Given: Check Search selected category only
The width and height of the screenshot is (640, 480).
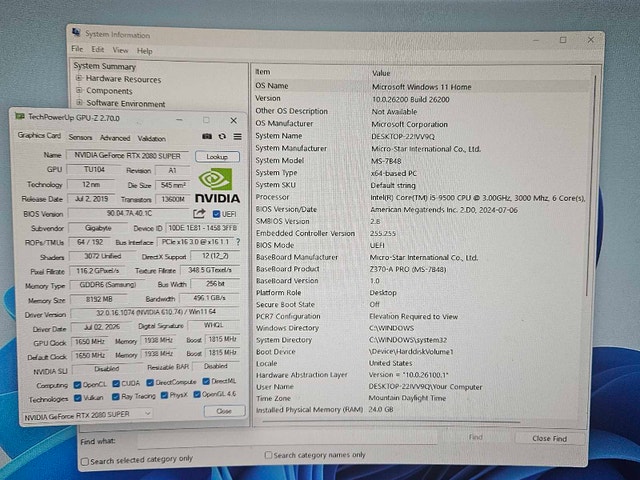Looking at the screenshot, I should tap(85, 462).
